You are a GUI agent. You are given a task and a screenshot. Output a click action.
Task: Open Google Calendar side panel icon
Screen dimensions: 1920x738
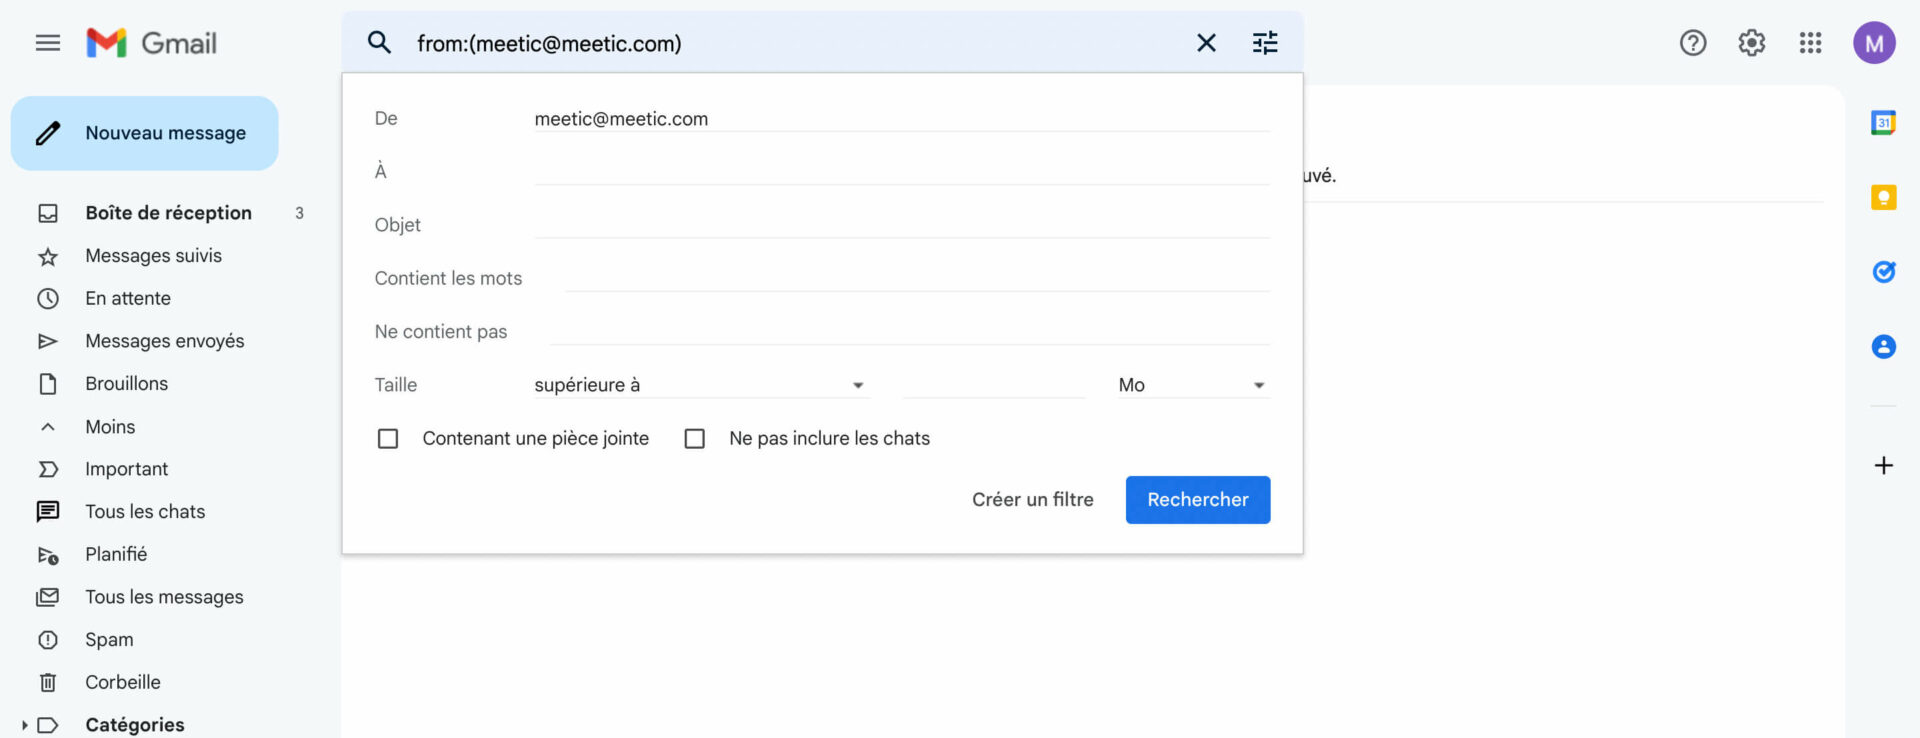tap(1884, 123)
